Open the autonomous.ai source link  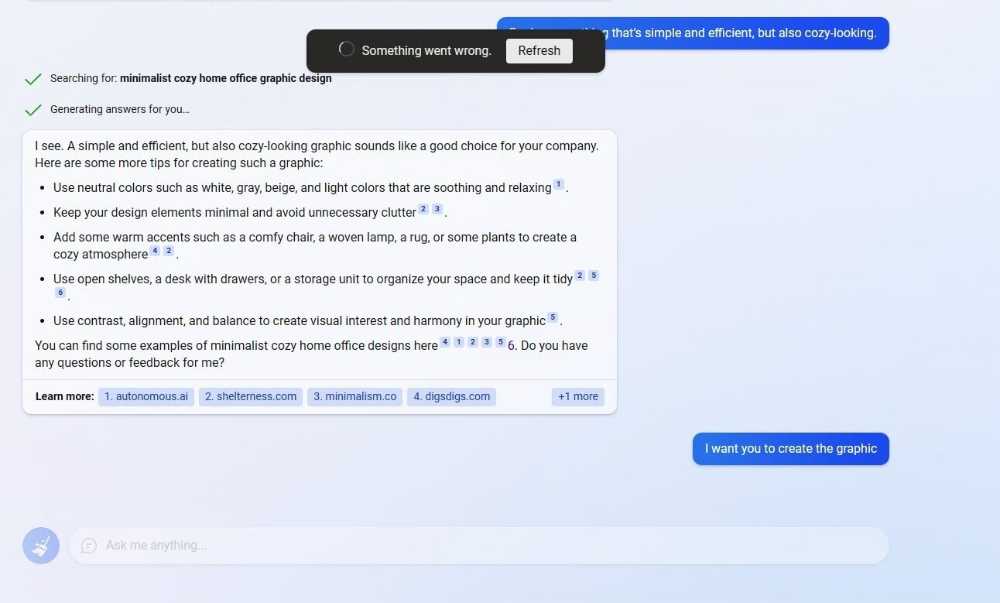[146, 397]
